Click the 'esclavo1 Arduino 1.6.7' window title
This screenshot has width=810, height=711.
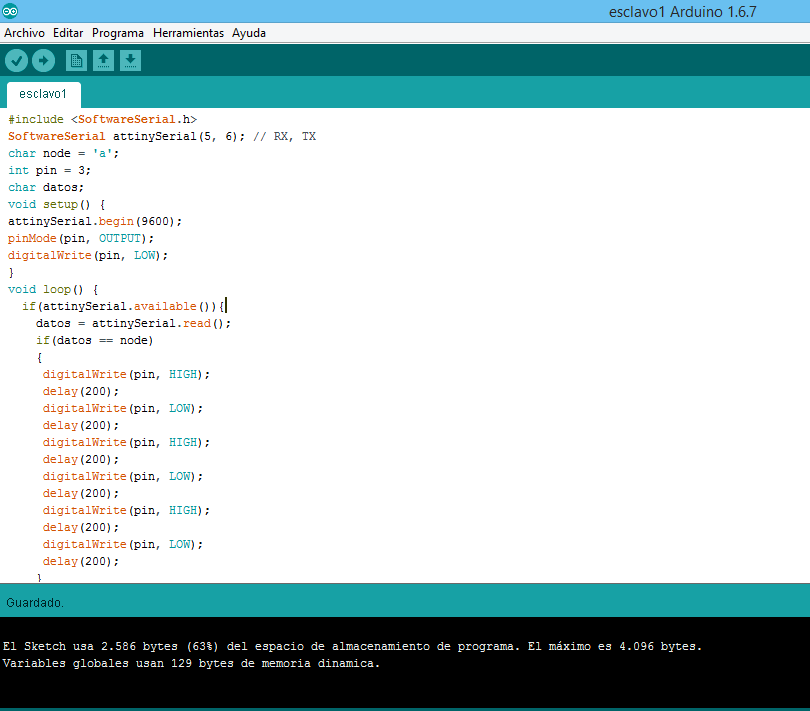click(x=682, y=12)
